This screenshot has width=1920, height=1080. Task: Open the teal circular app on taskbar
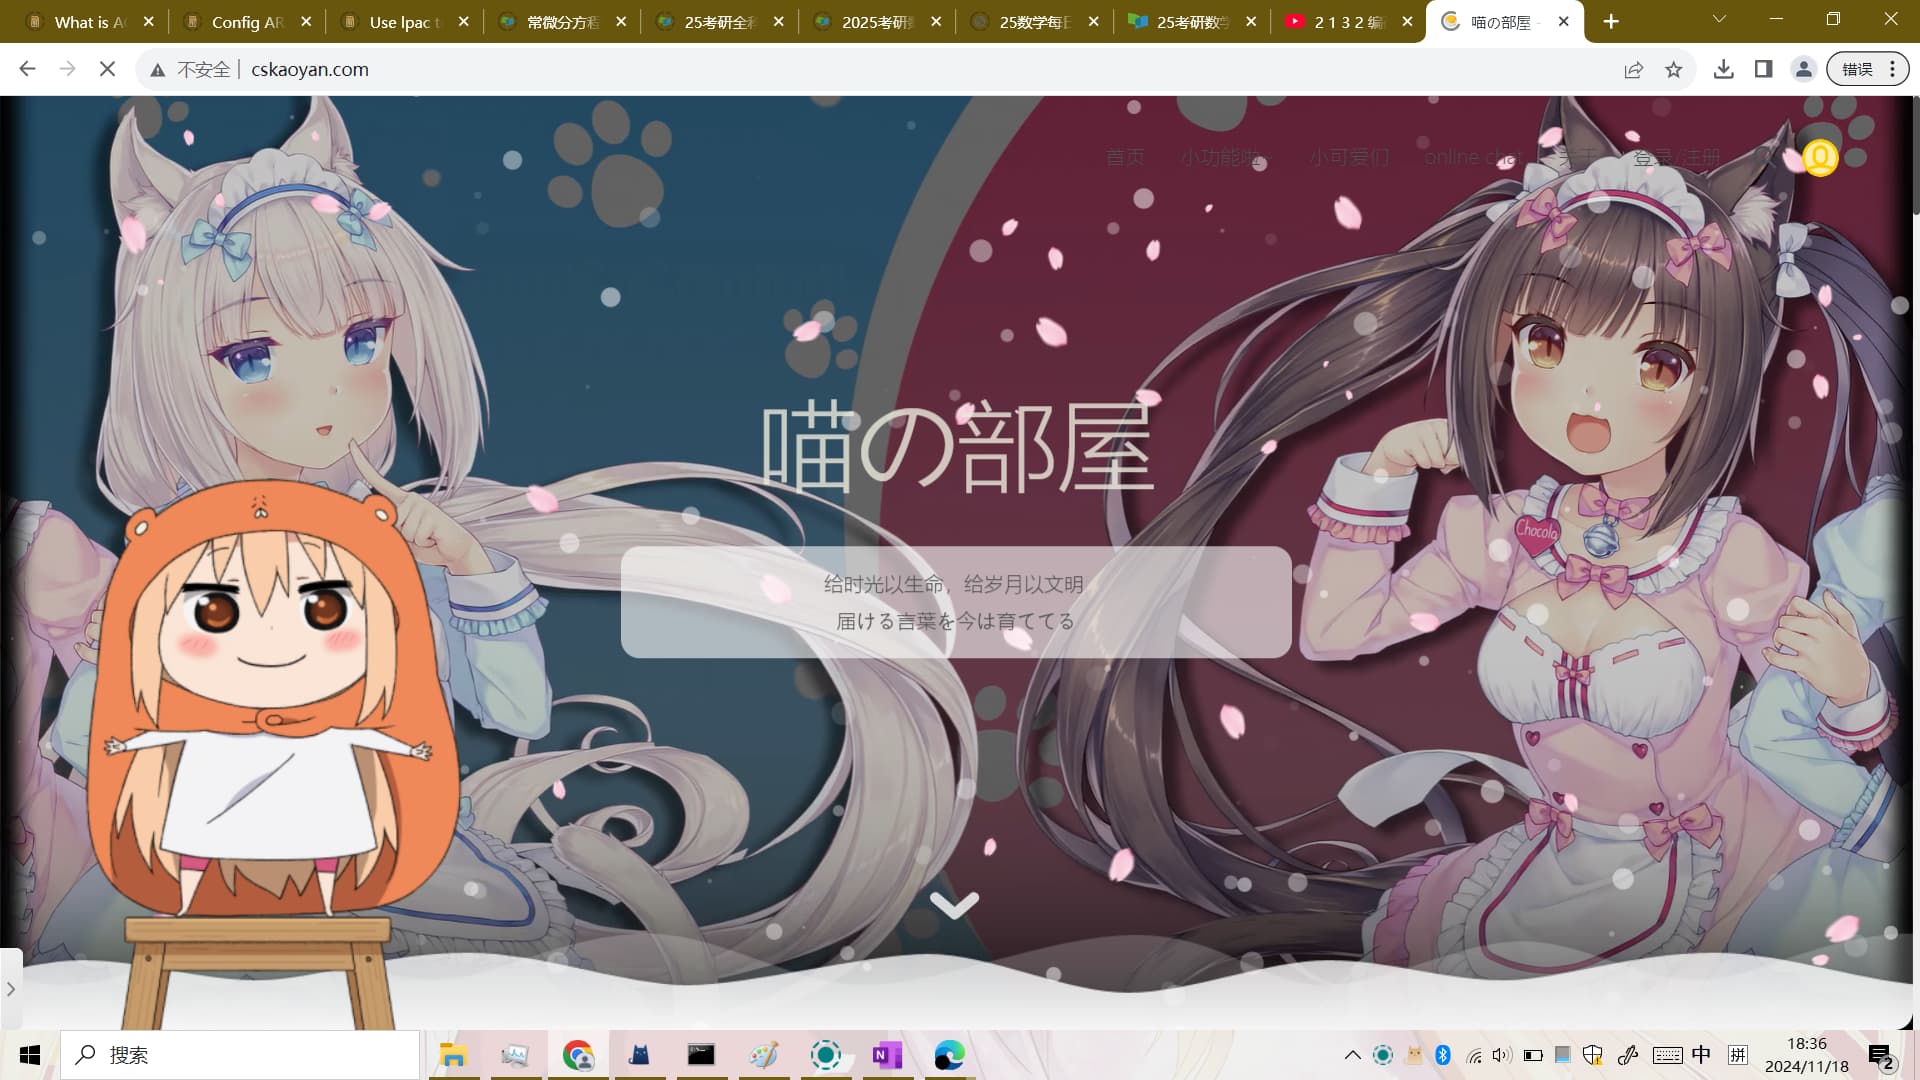pos(825,1055)
